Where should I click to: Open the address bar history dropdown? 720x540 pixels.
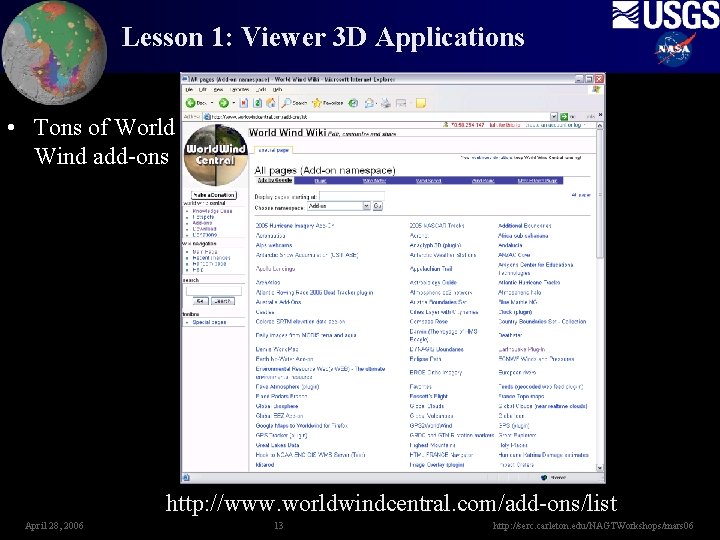pos(554,117)
